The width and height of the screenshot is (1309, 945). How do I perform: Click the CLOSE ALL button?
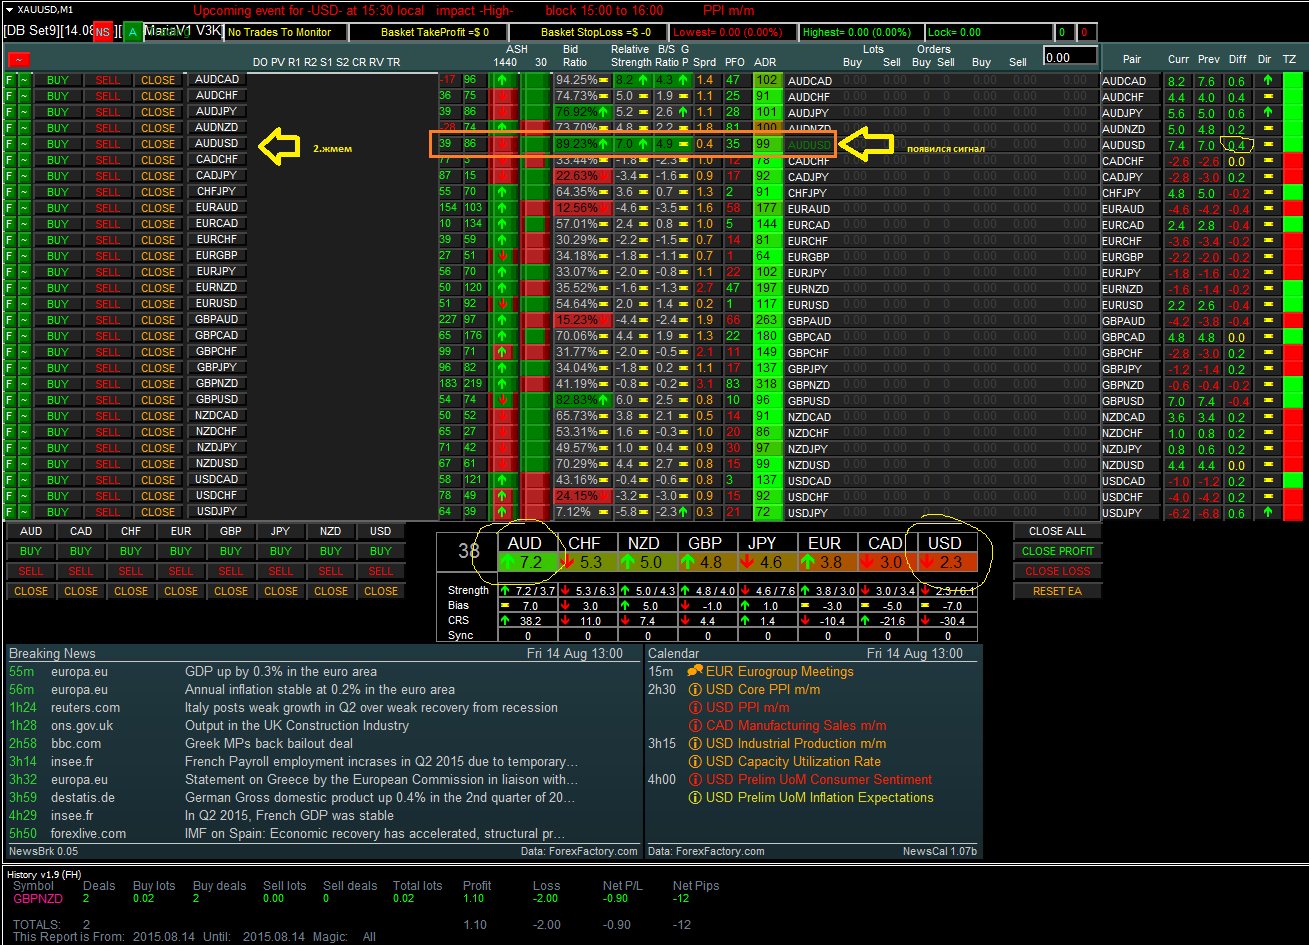tap(1057, 531)
